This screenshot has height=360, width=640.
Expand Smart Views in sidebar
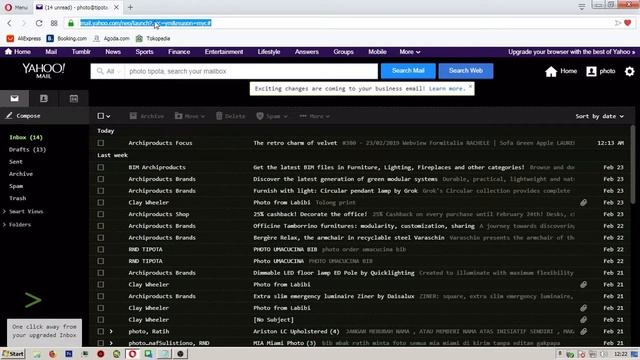point(23,211)
